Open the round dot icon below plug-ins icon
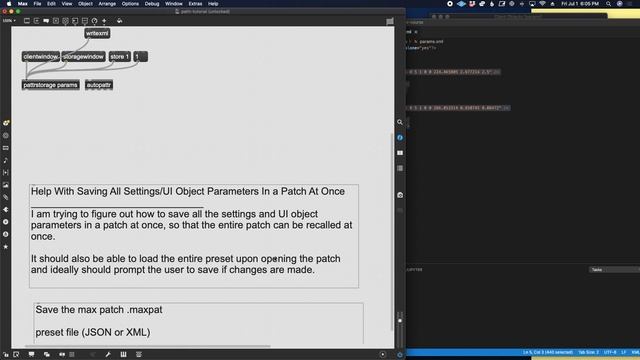 coord(6,222)
